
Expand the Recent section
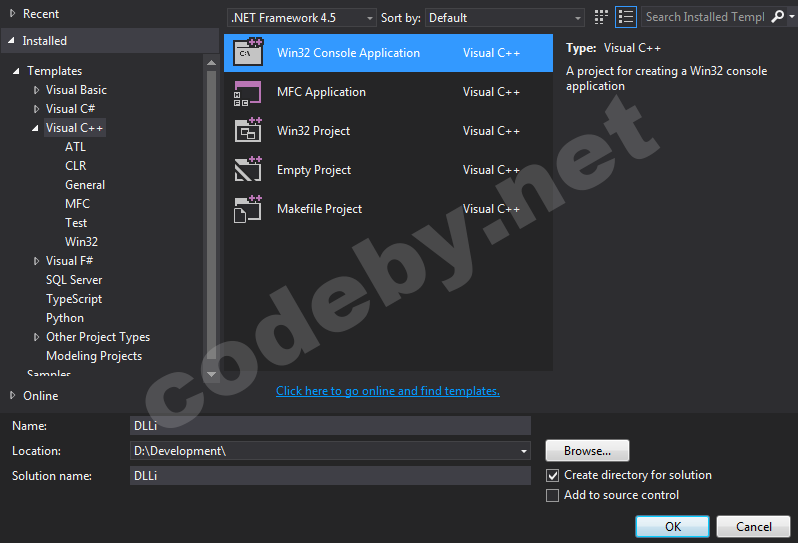tap(13, 14)
